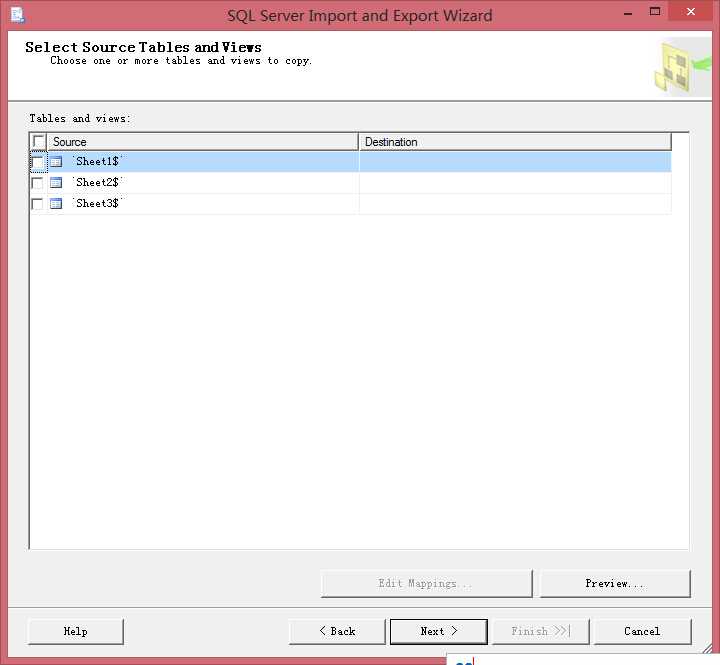Screen dimensions: 720x665
Task: Click the Destination cell for Sheet2$
Action: (515, 183)
